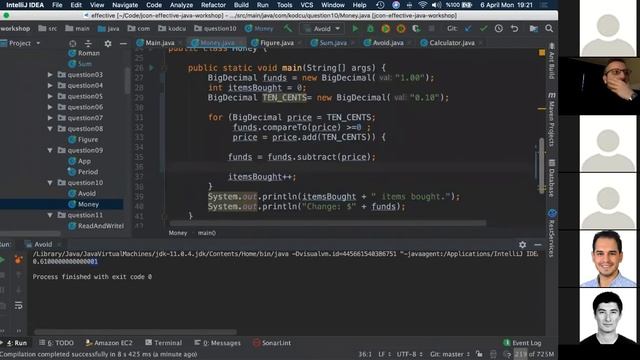This screenshot has width=640, height=360.
Task: Open the Database side panel
Action: 551,178
